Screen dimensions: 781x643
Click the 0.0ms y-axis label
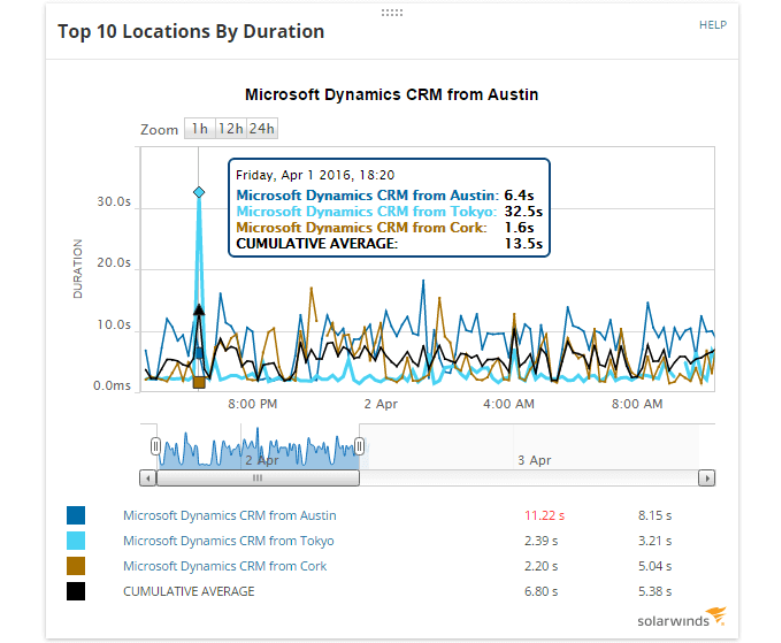[x=112, y=386]
